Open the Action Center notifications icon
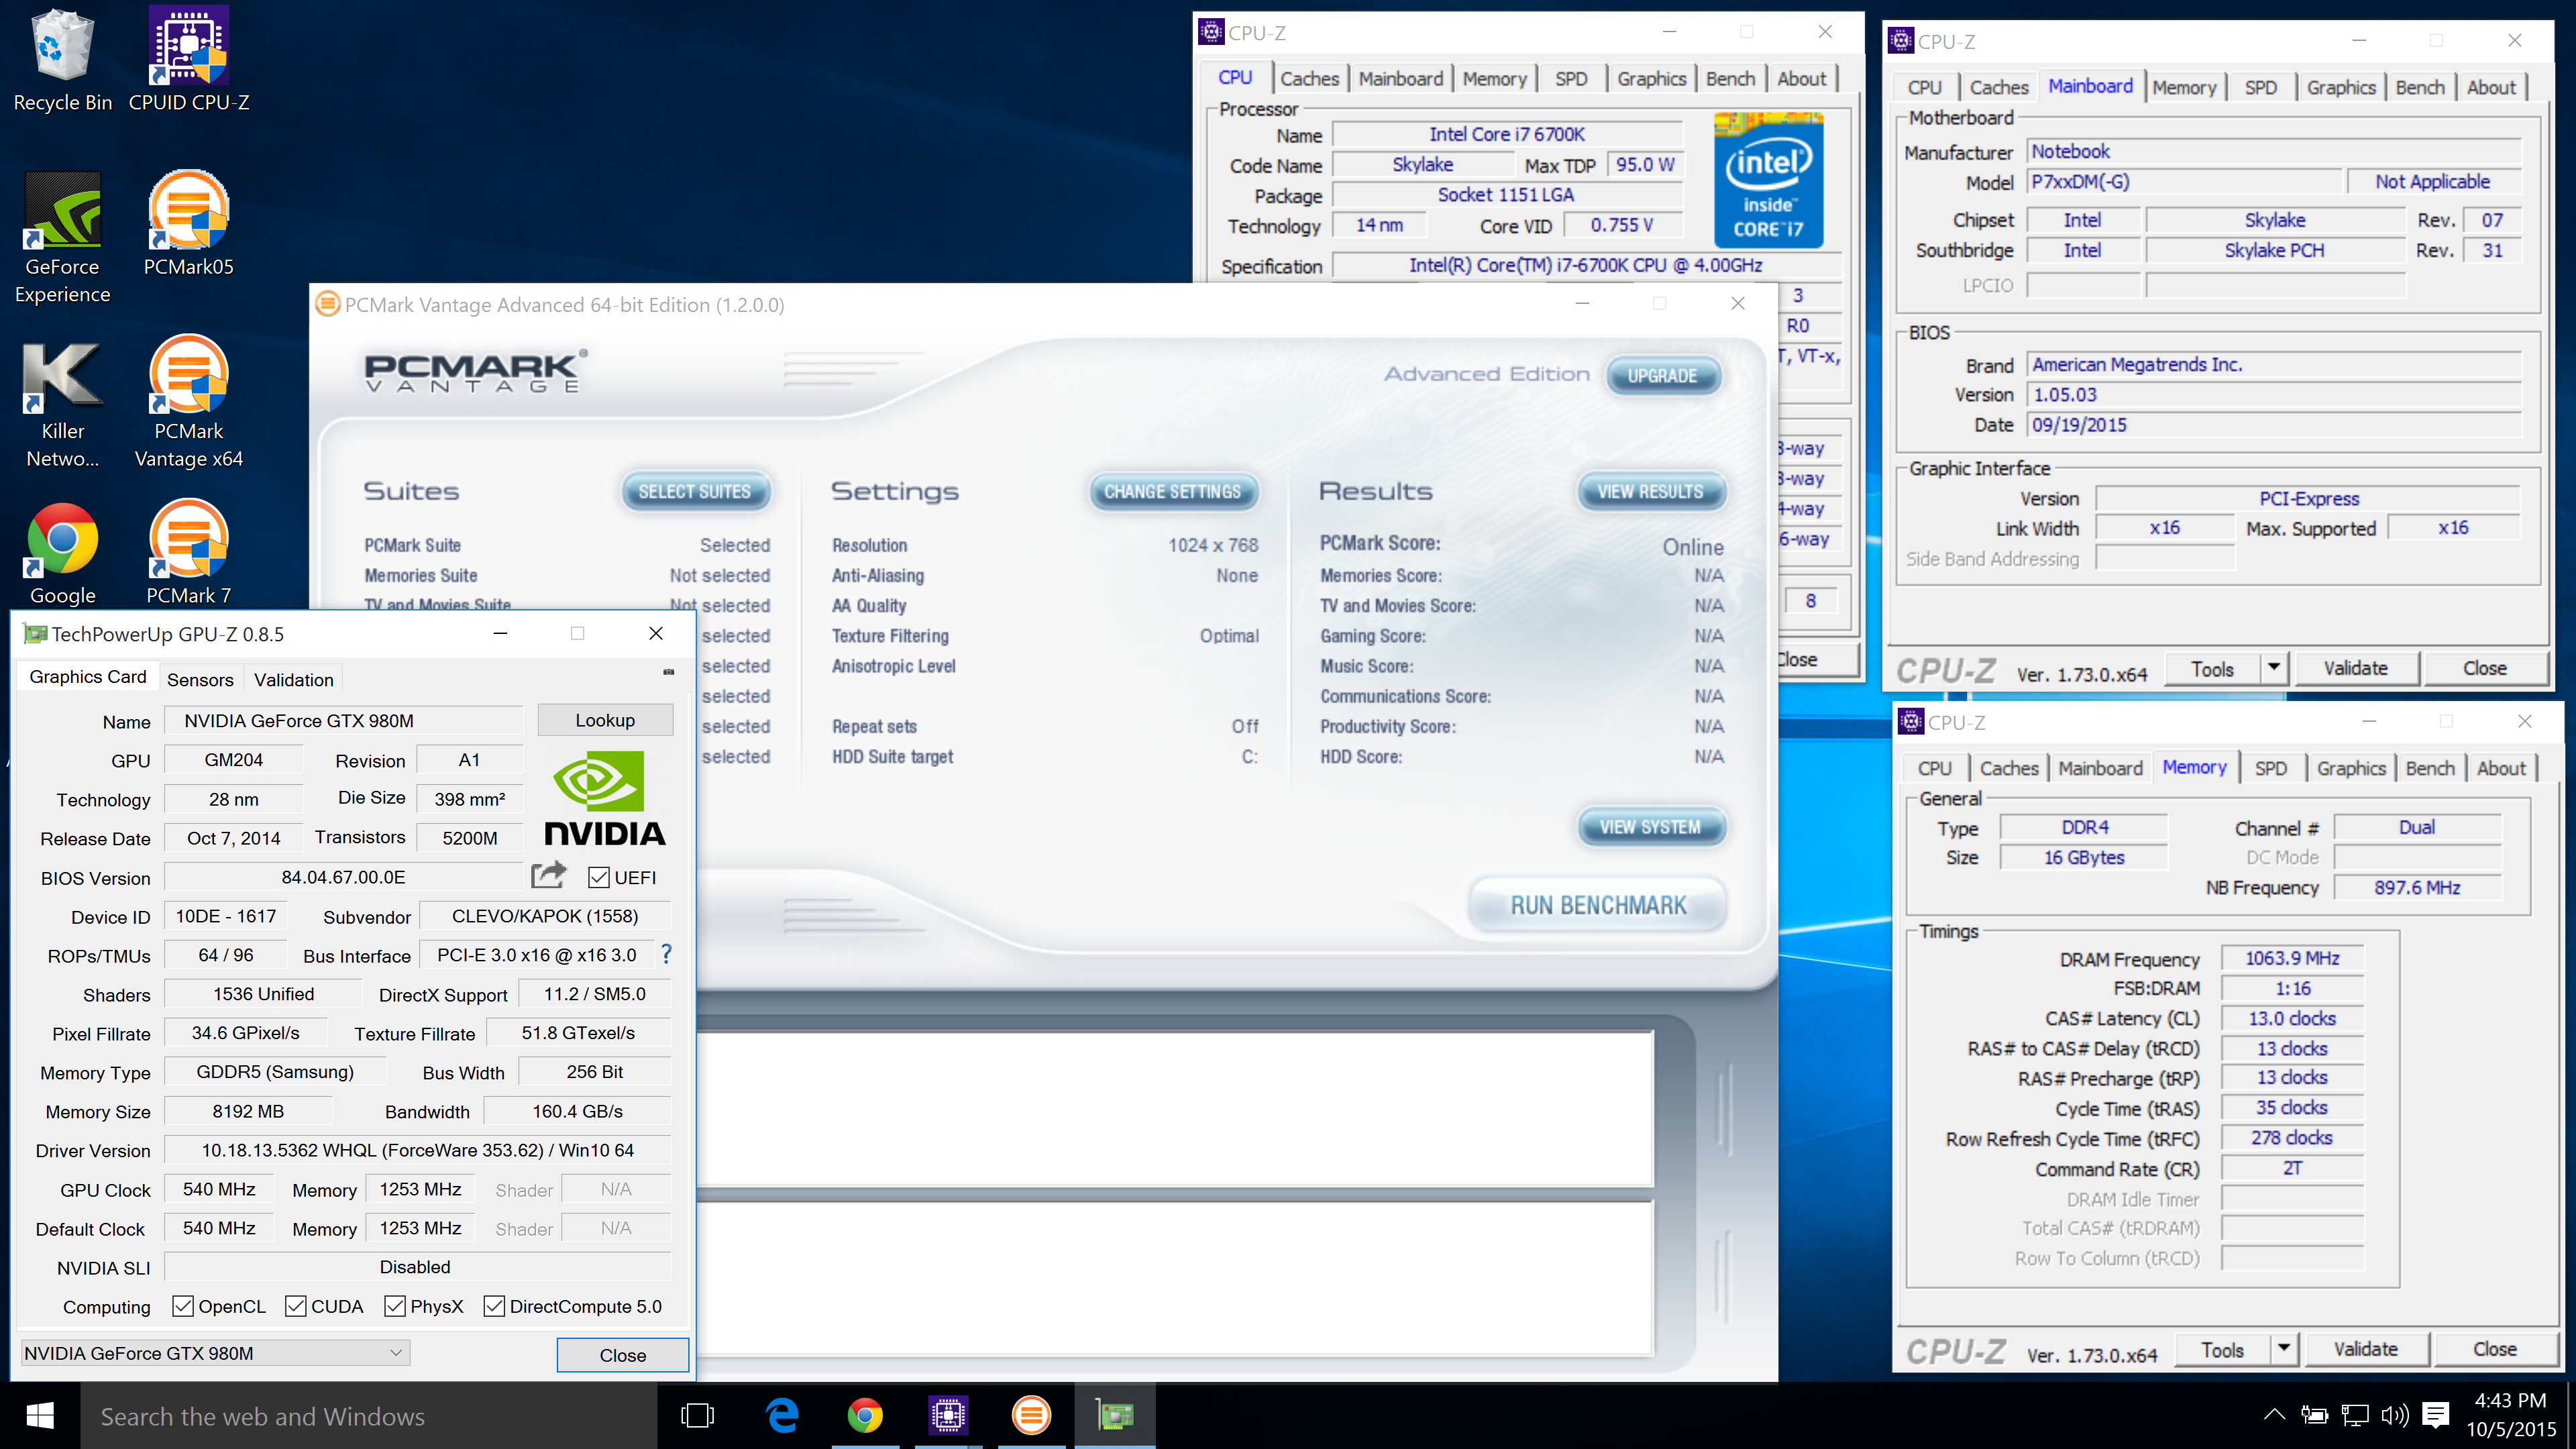Viewport: 2576px width, 1449px height. coord(2436,1415)
